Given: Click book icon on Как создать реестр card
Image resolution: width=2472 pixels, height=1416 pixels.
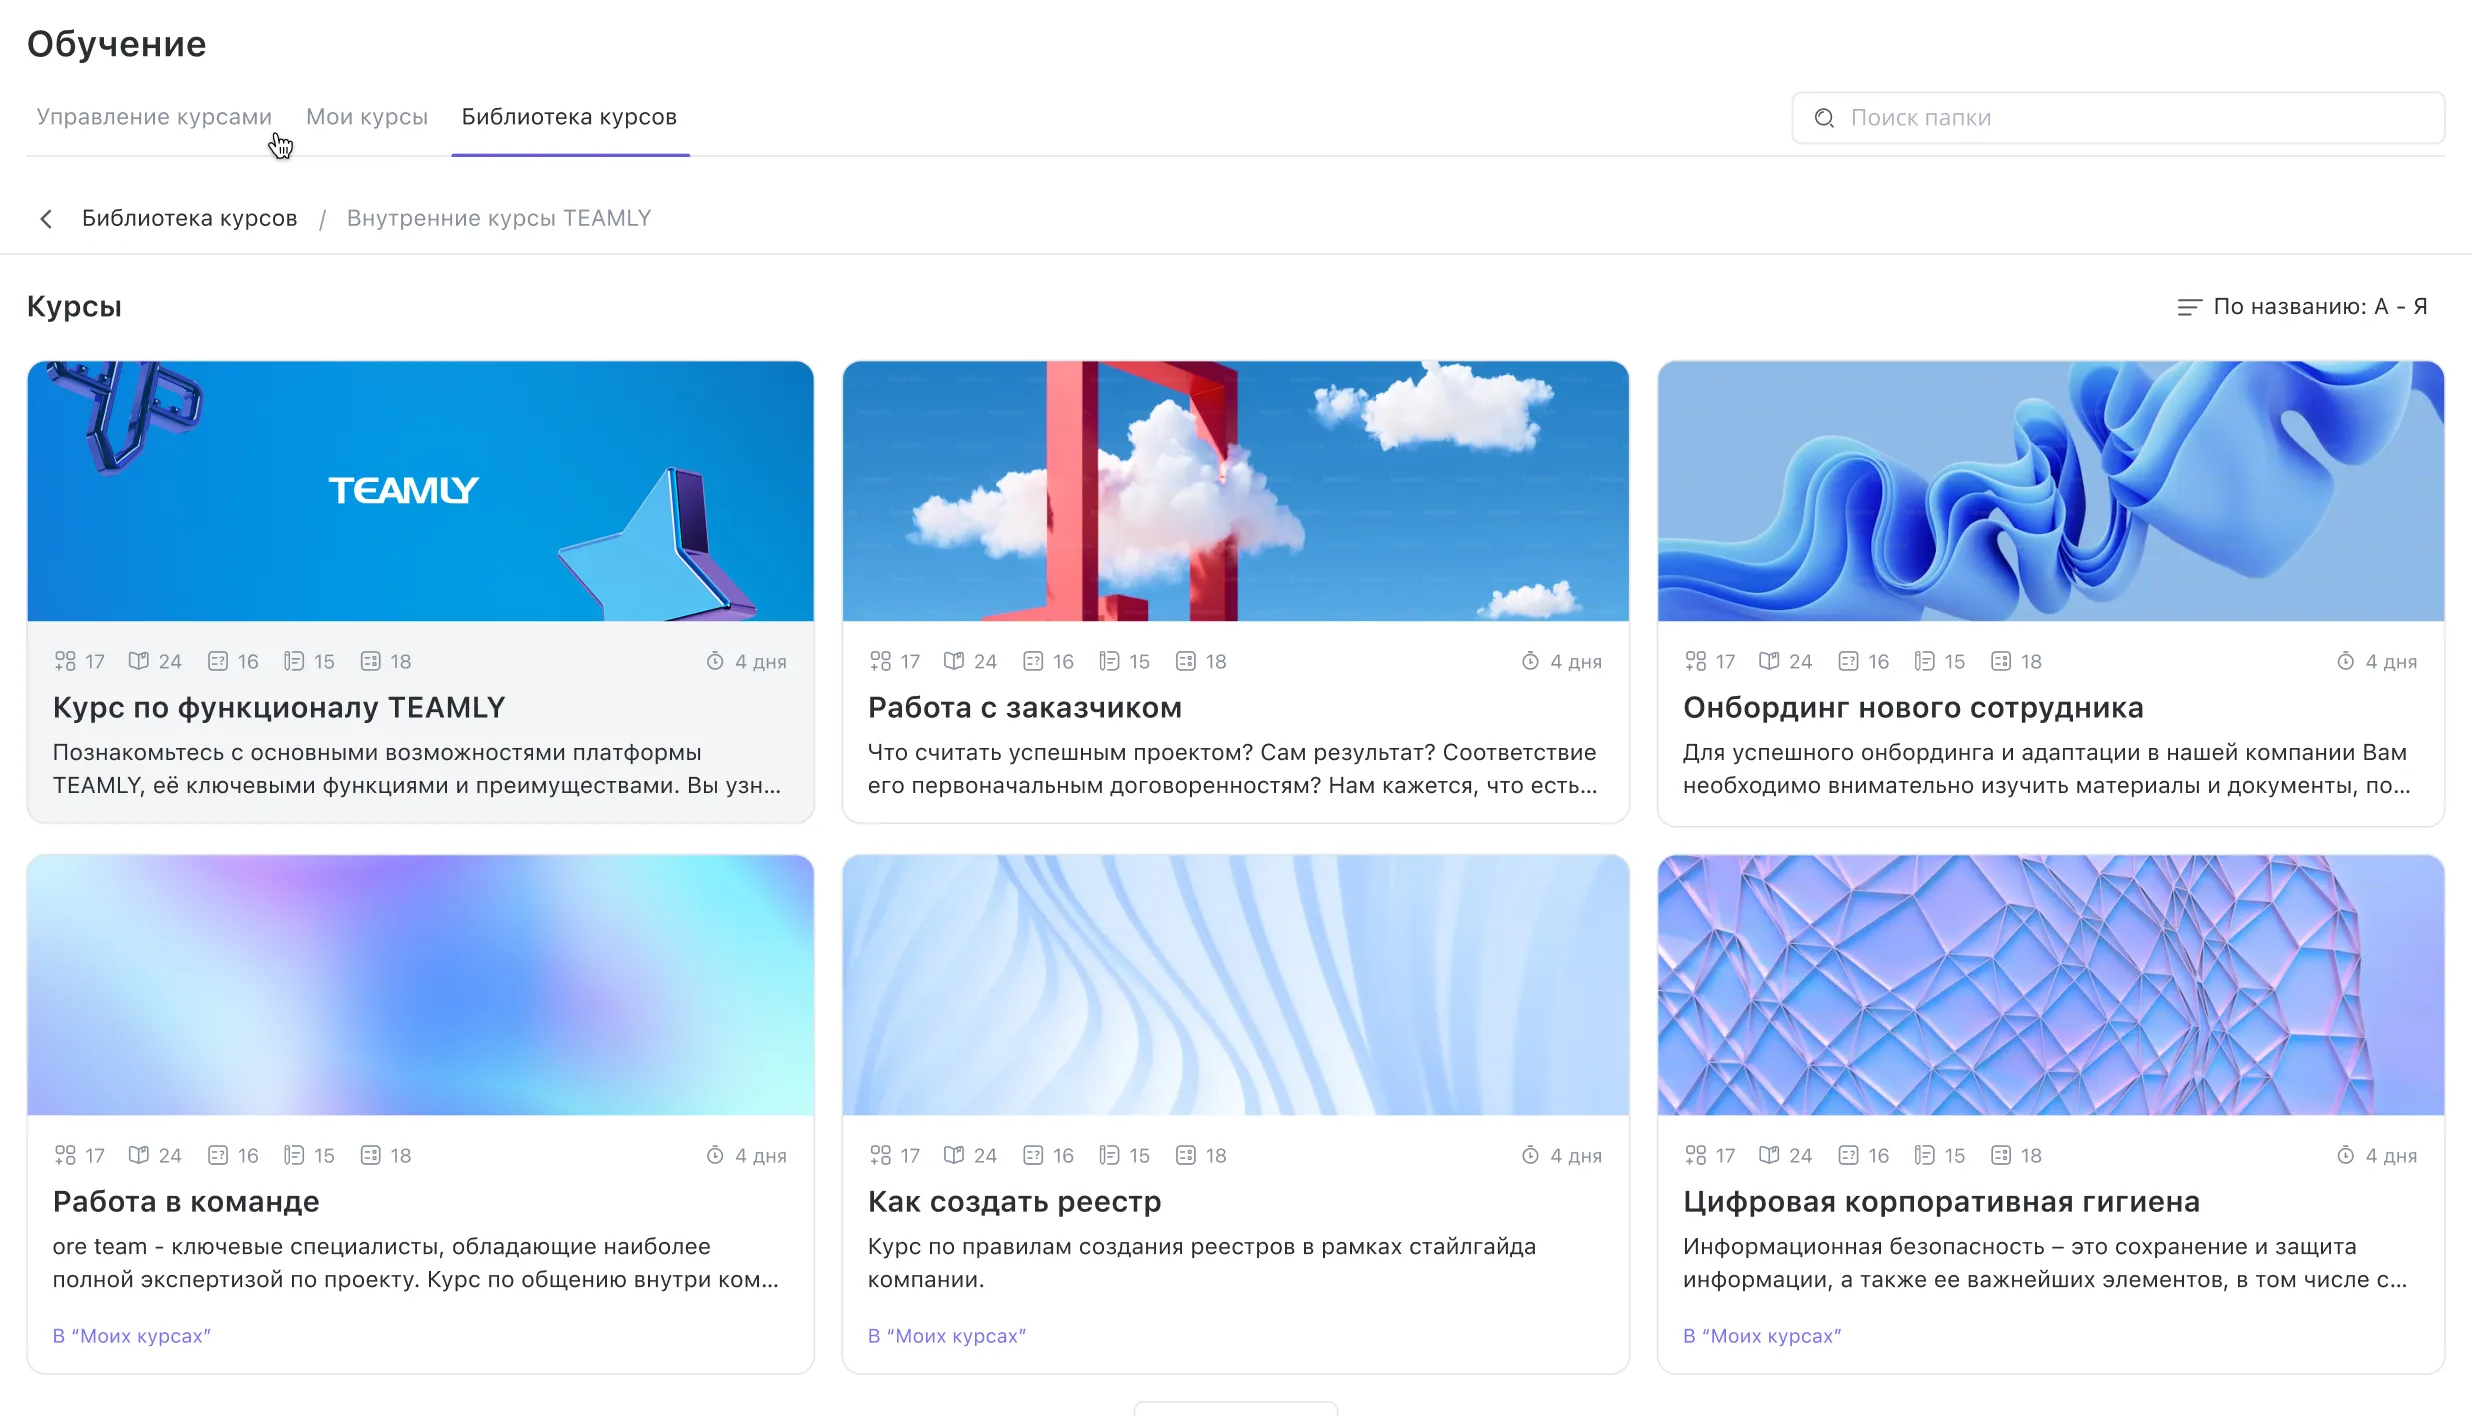Looking at the screenshot, I should tap(954, 1155).
